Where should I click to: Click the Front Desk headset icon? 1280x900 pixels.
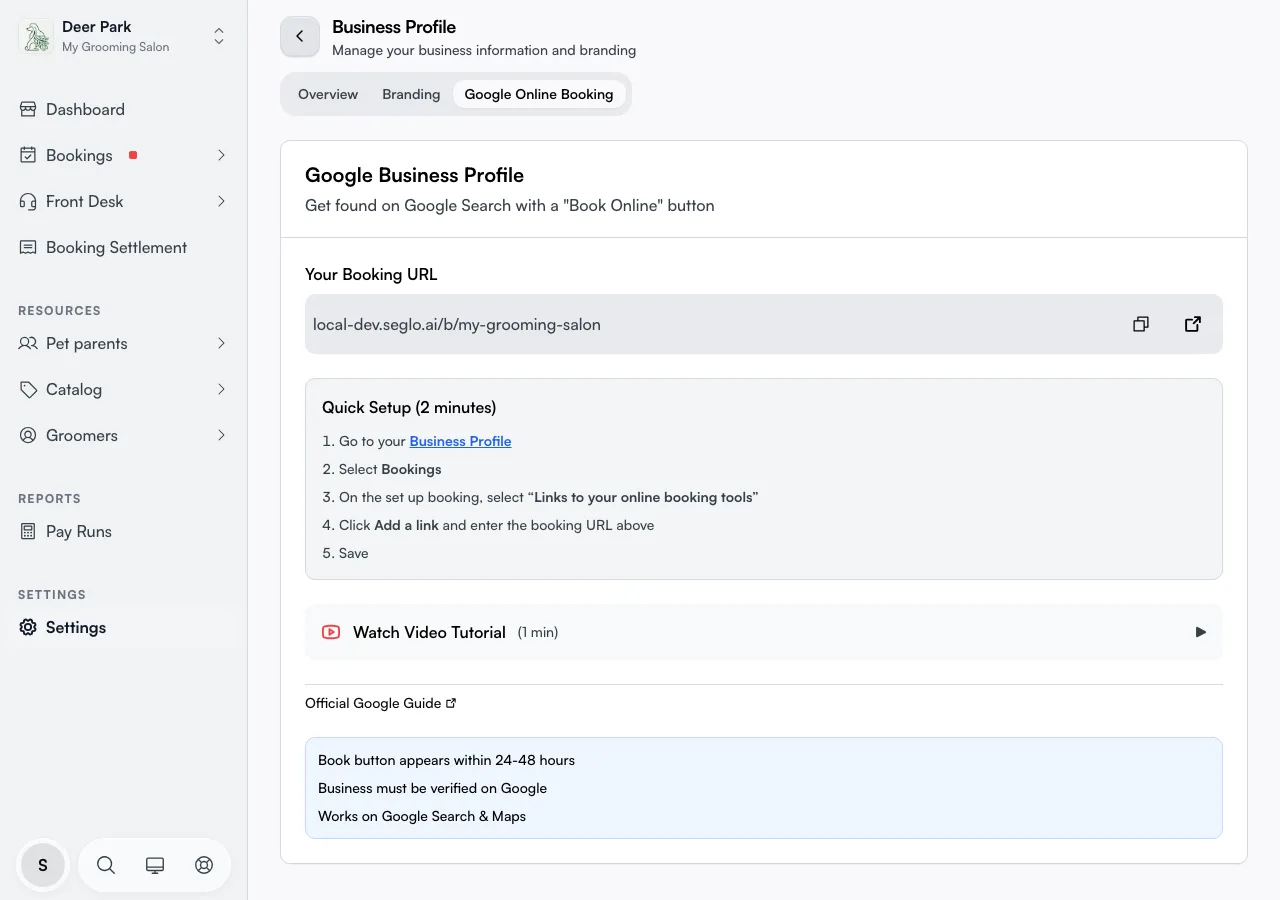coord(28,201)
